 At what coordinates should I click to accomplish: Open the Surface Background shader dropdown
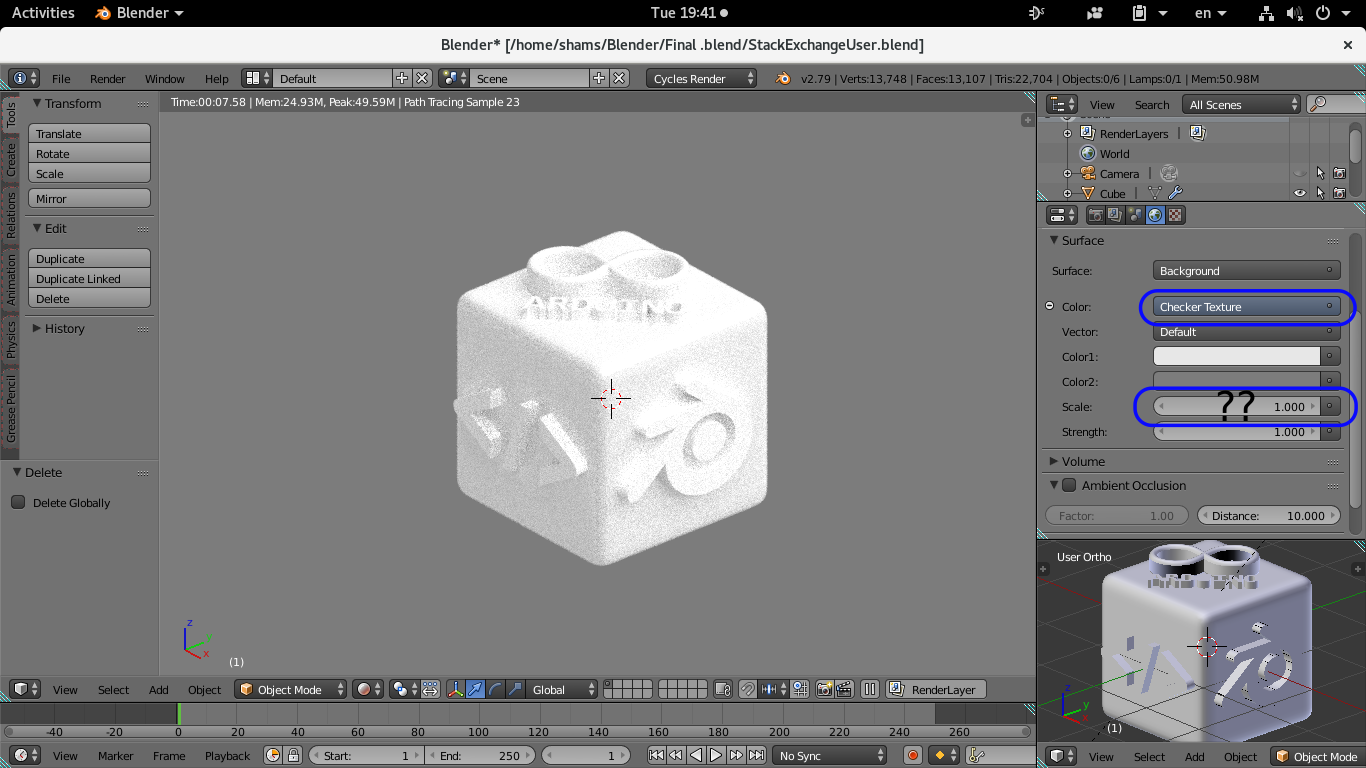pyautogui.click(x=1247, y=270)
